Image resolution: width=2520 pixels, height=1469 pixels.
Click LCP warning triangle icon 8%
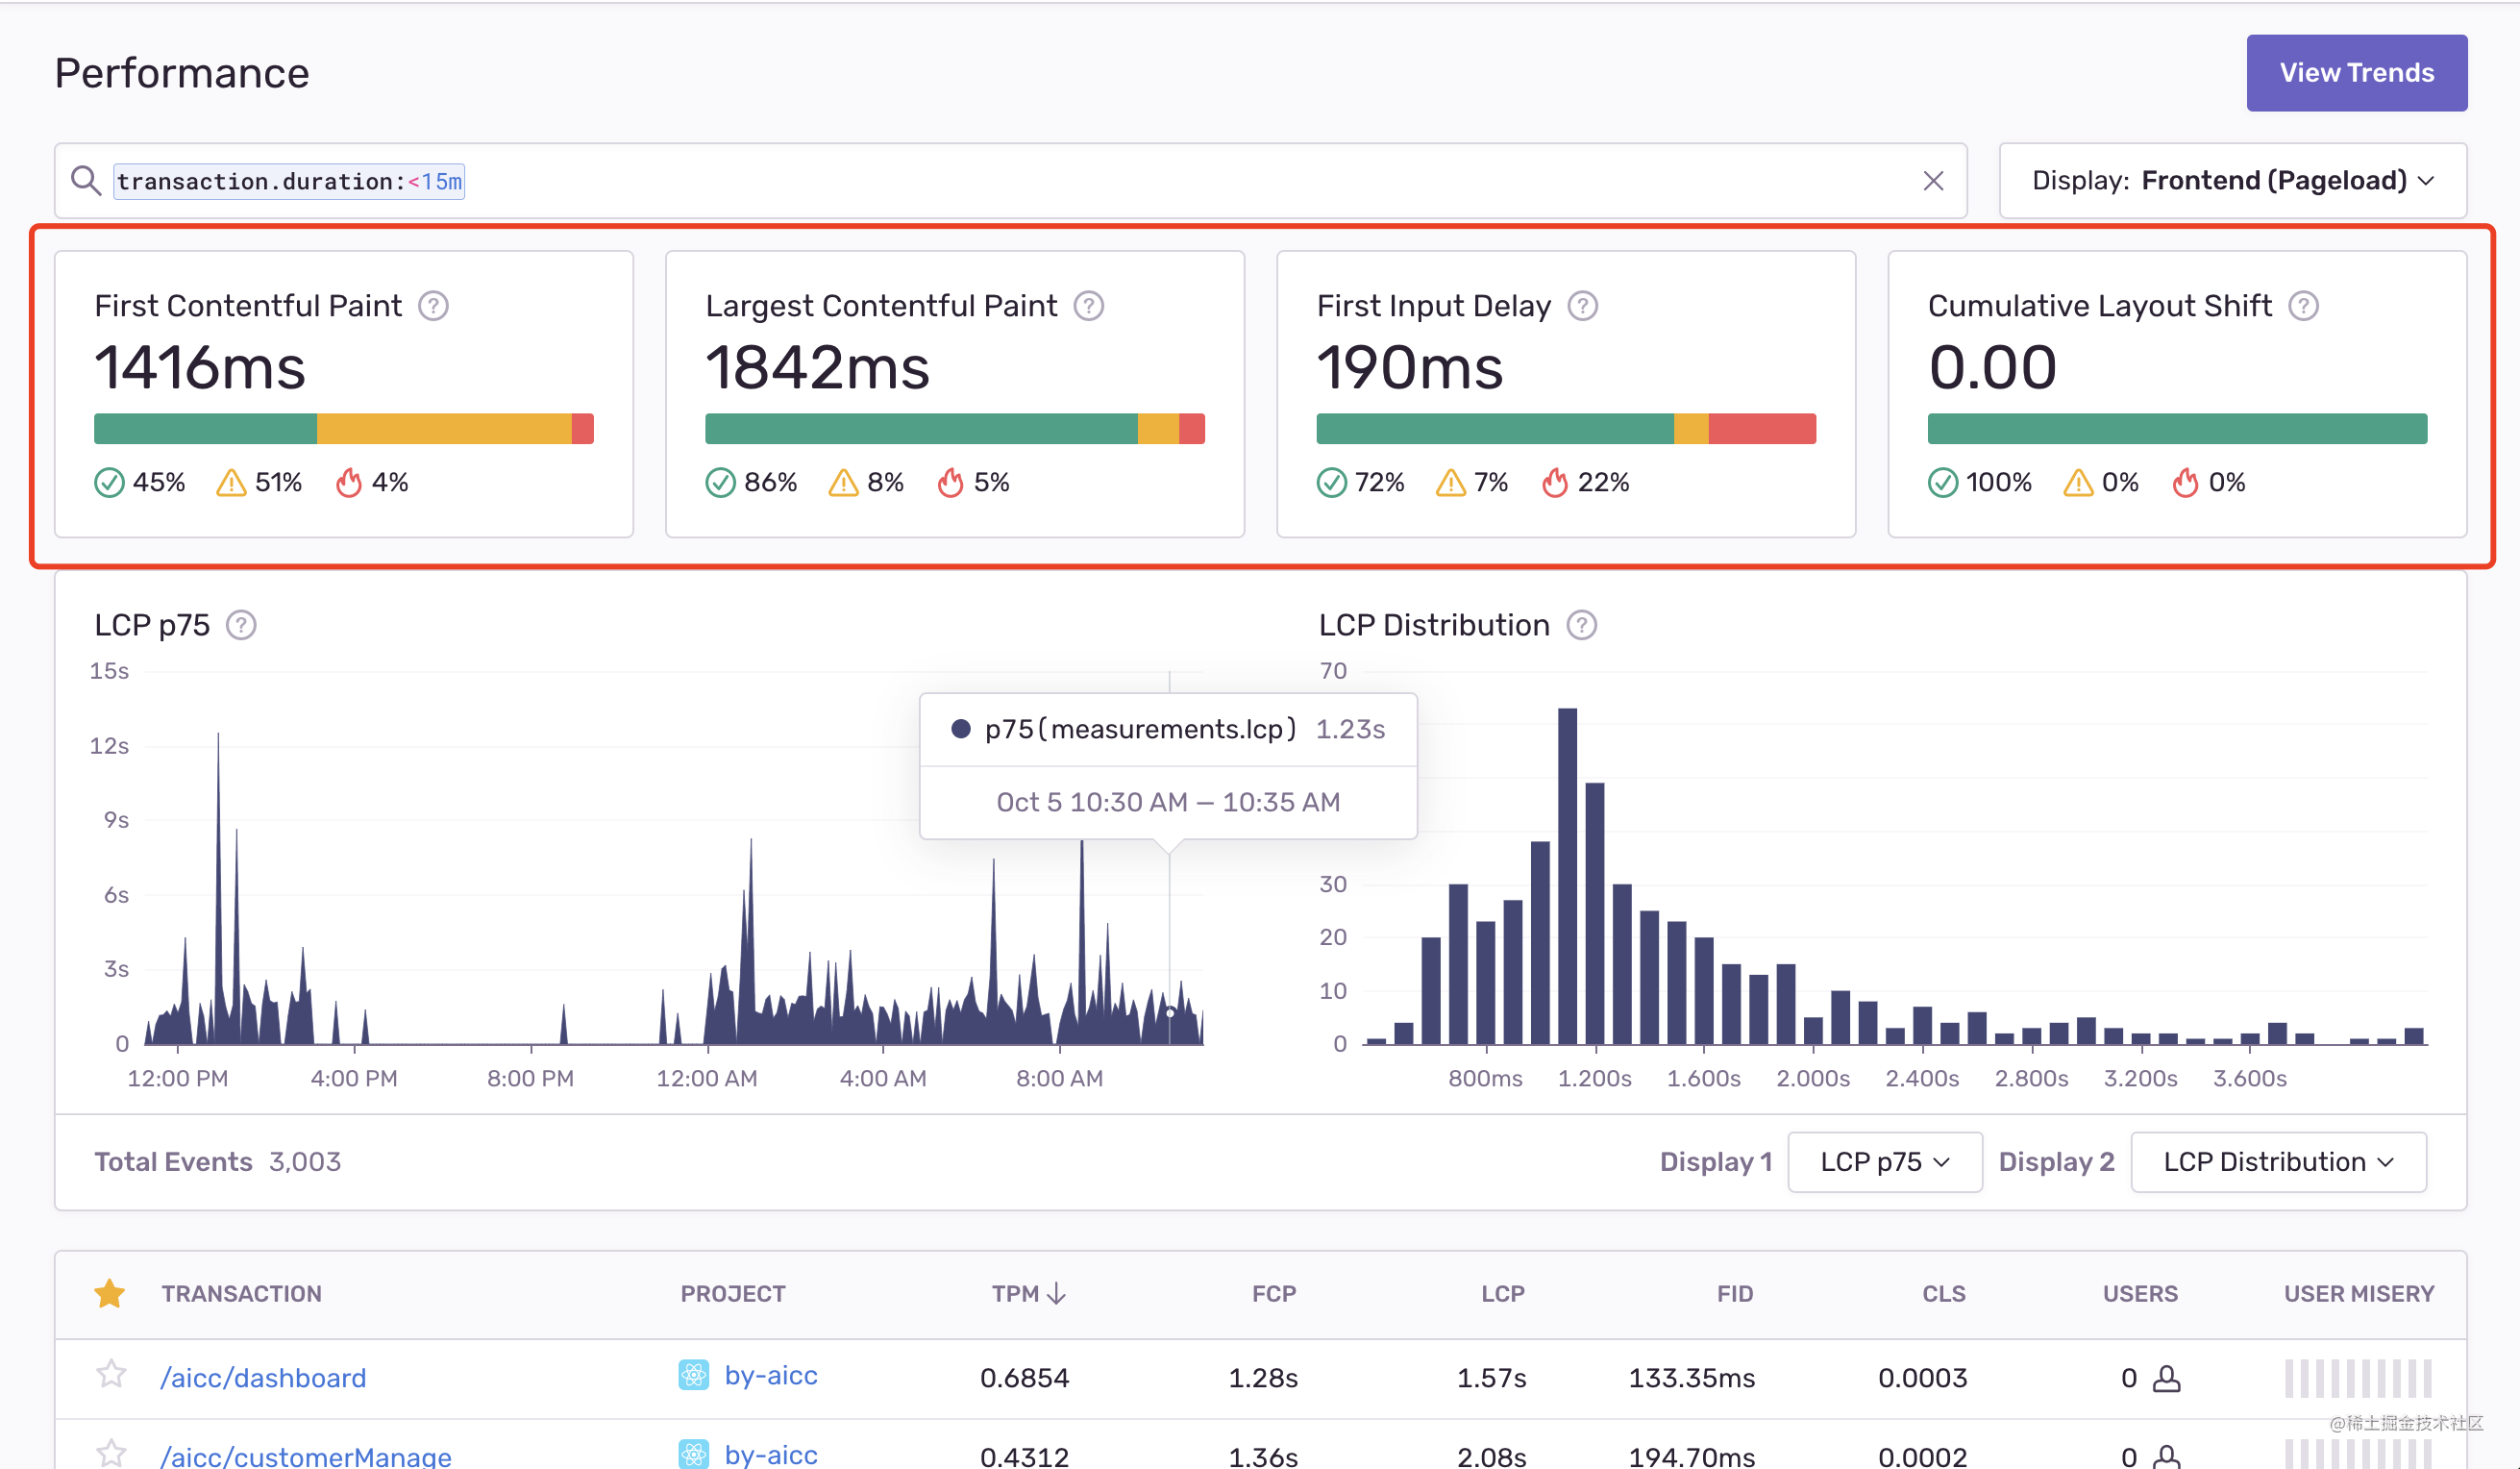(x=843, y=482)
